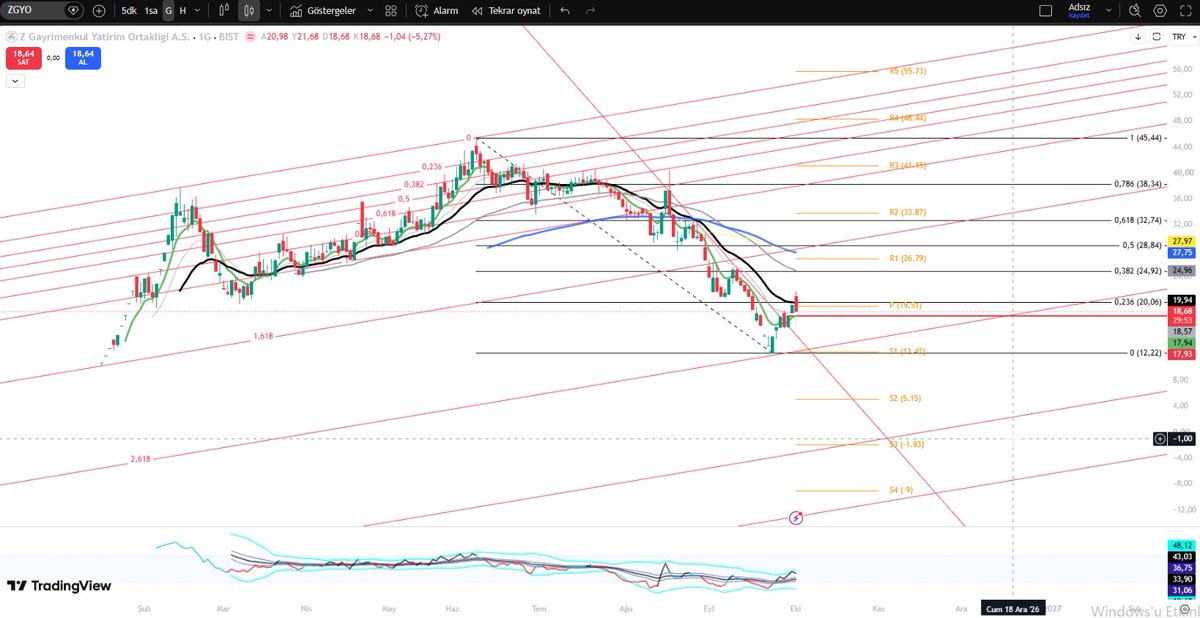Choose the candlestick chart type icon
1200x618 pixels.
click(249, 11)
